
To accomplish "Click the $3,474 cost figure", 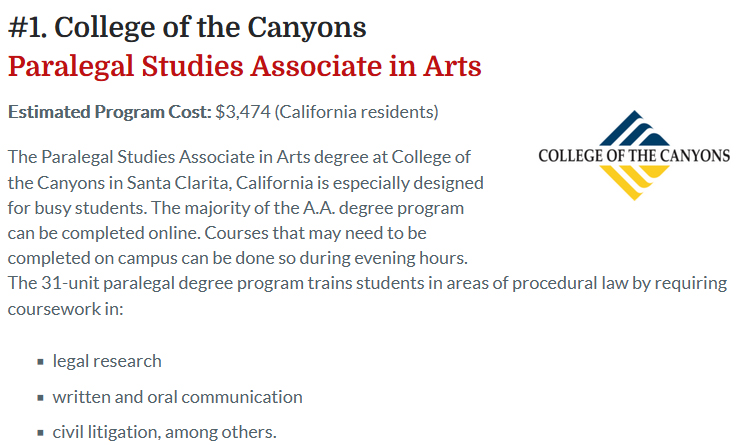I will point(242,112).
